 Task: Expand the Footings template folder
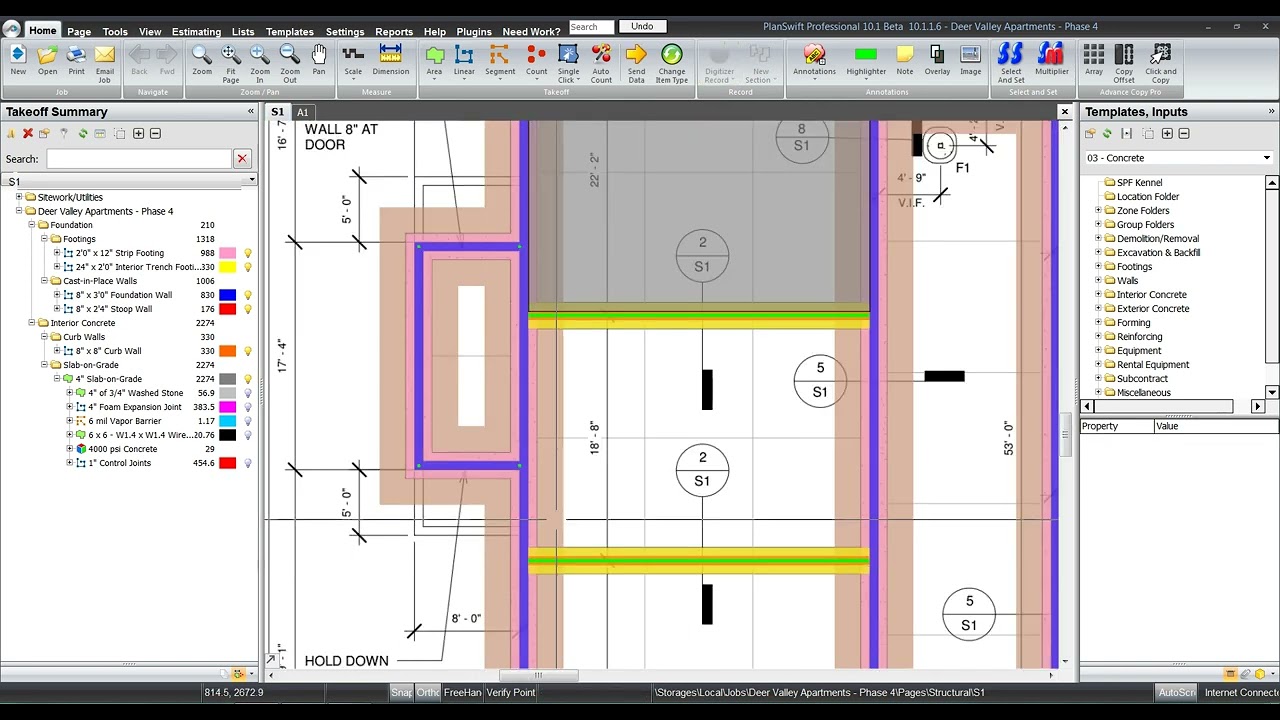pyautogui.click(x=1098, y=267)
